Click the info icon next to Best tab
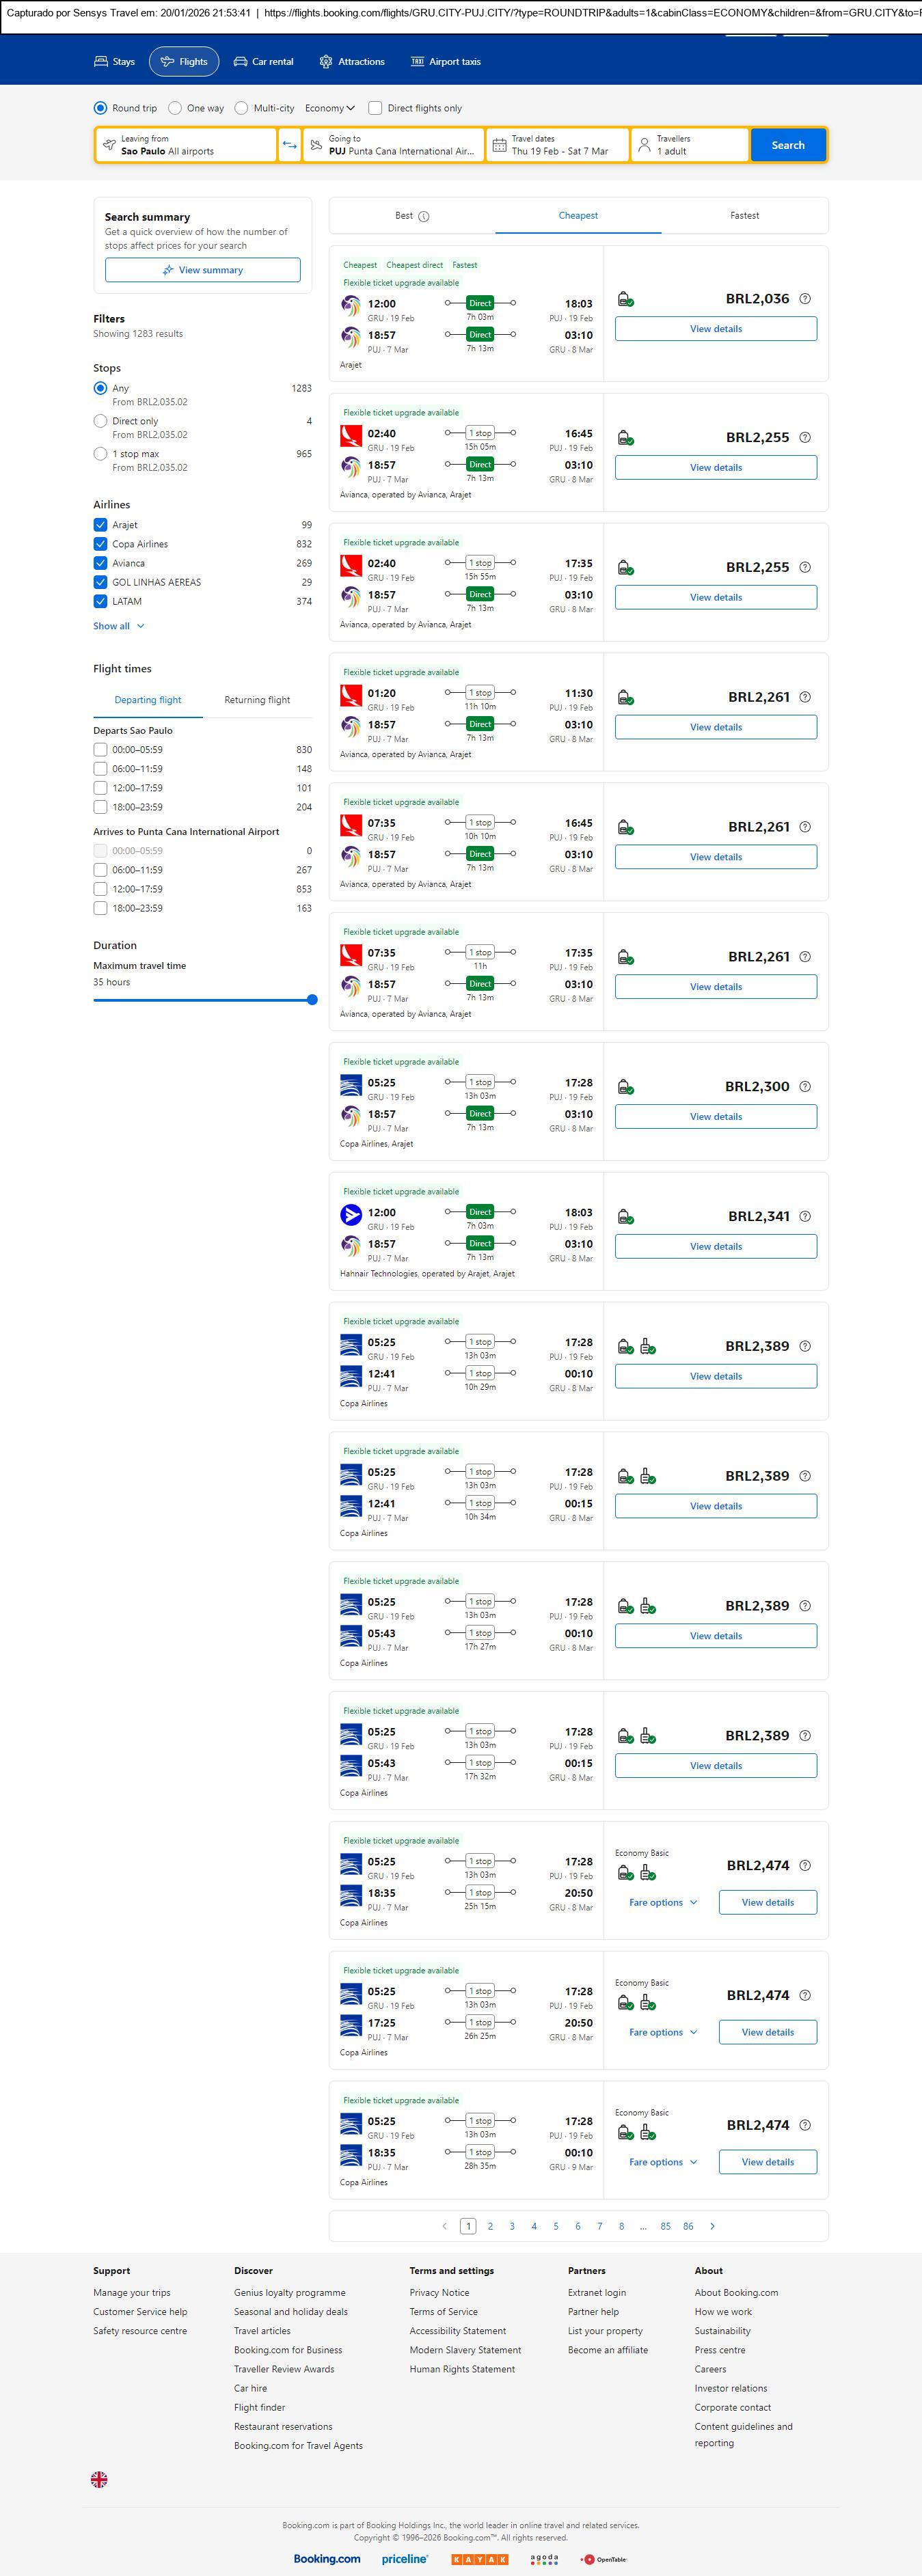922x2576 pixels. pyautogui.click(x=423, y=216)
